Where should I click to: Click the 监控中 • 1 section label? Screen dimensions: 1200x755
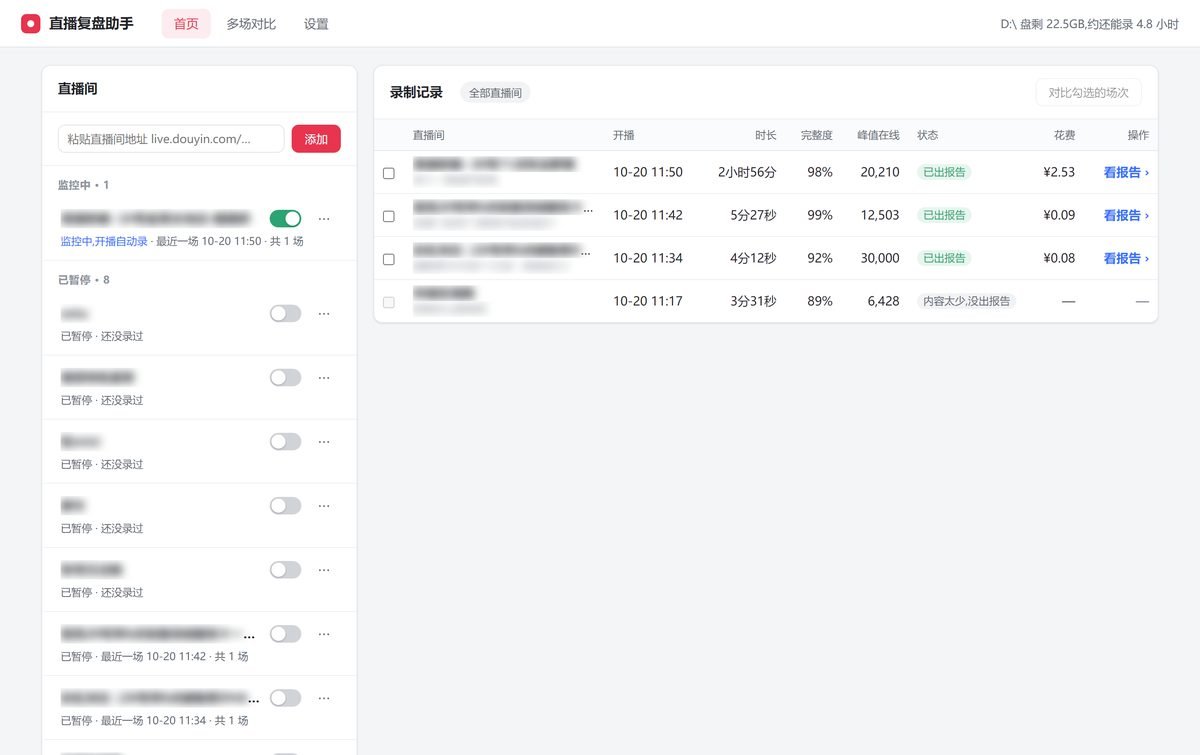click(84, 185)
